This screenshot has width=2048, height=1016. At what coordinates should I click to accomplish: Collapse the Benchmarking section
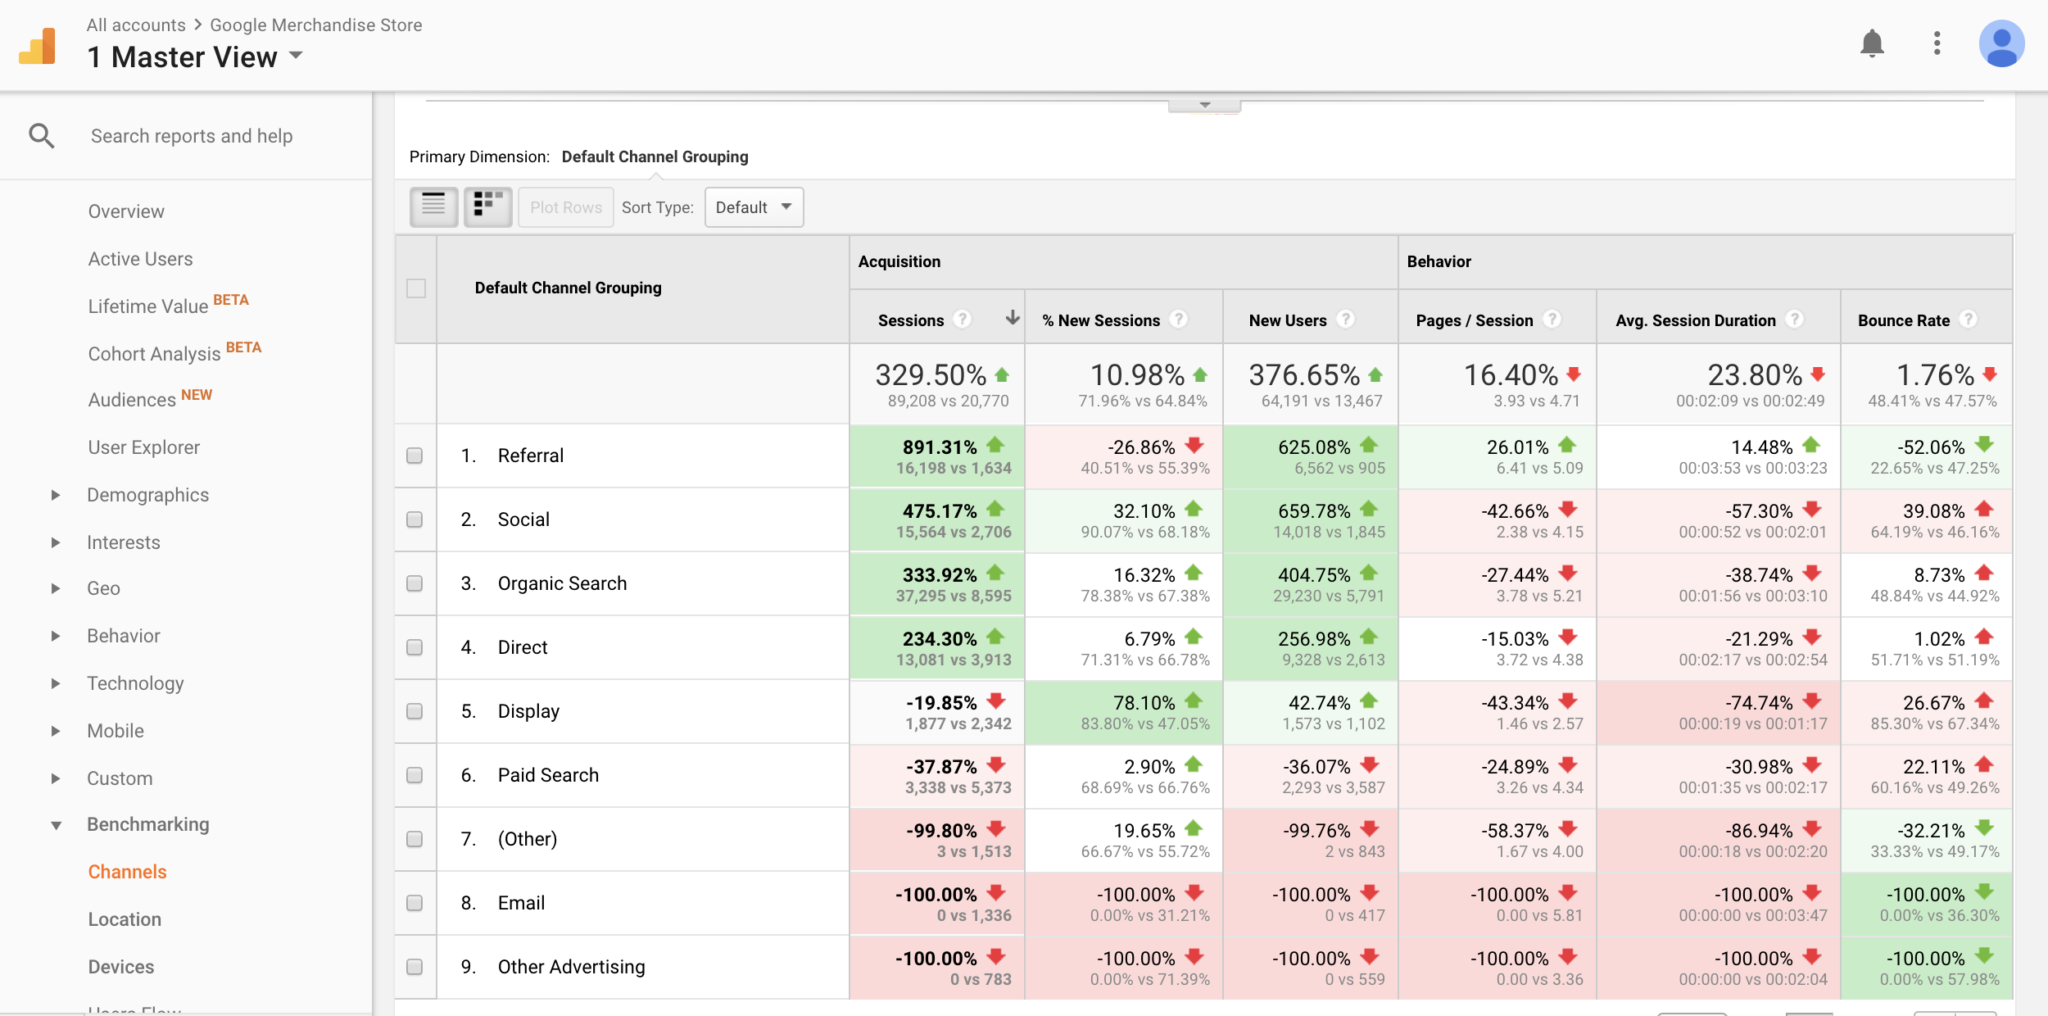point(56,825)
